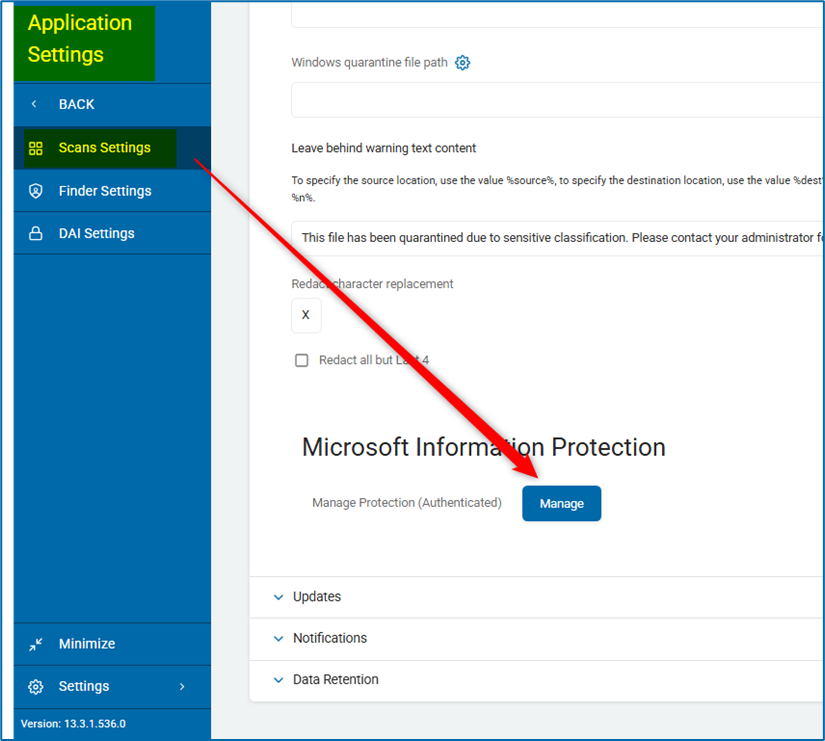Open the Settings submenu chevron
This screenshot has width=825, height=741.
click(x=182, y=687)
